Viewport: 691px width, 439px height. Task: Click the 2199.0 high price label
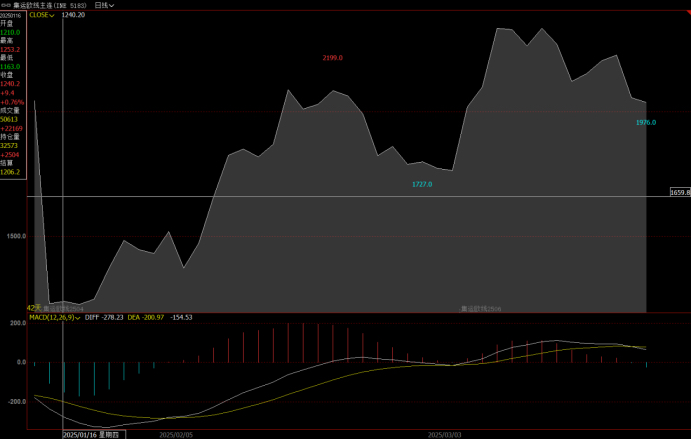[332, 58]
